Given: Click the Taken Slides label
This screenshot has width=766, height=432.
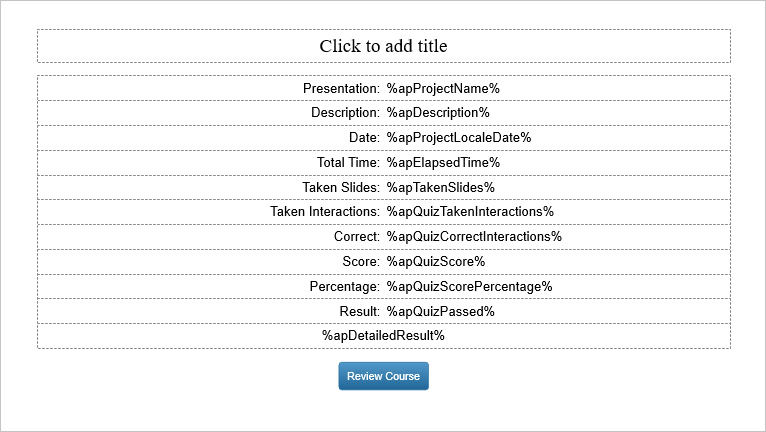Looking at the screenshot, I should point(340,187).
